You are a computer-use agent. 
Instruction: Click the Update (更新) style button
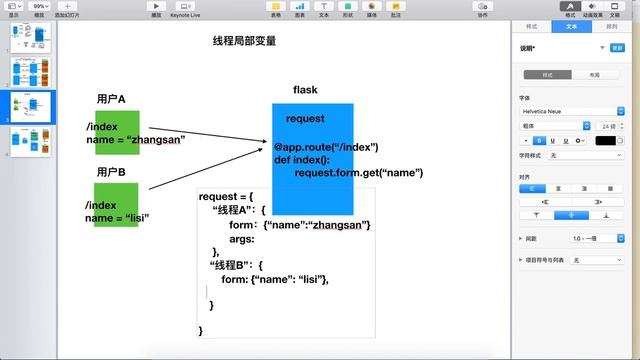click(617, 48)
